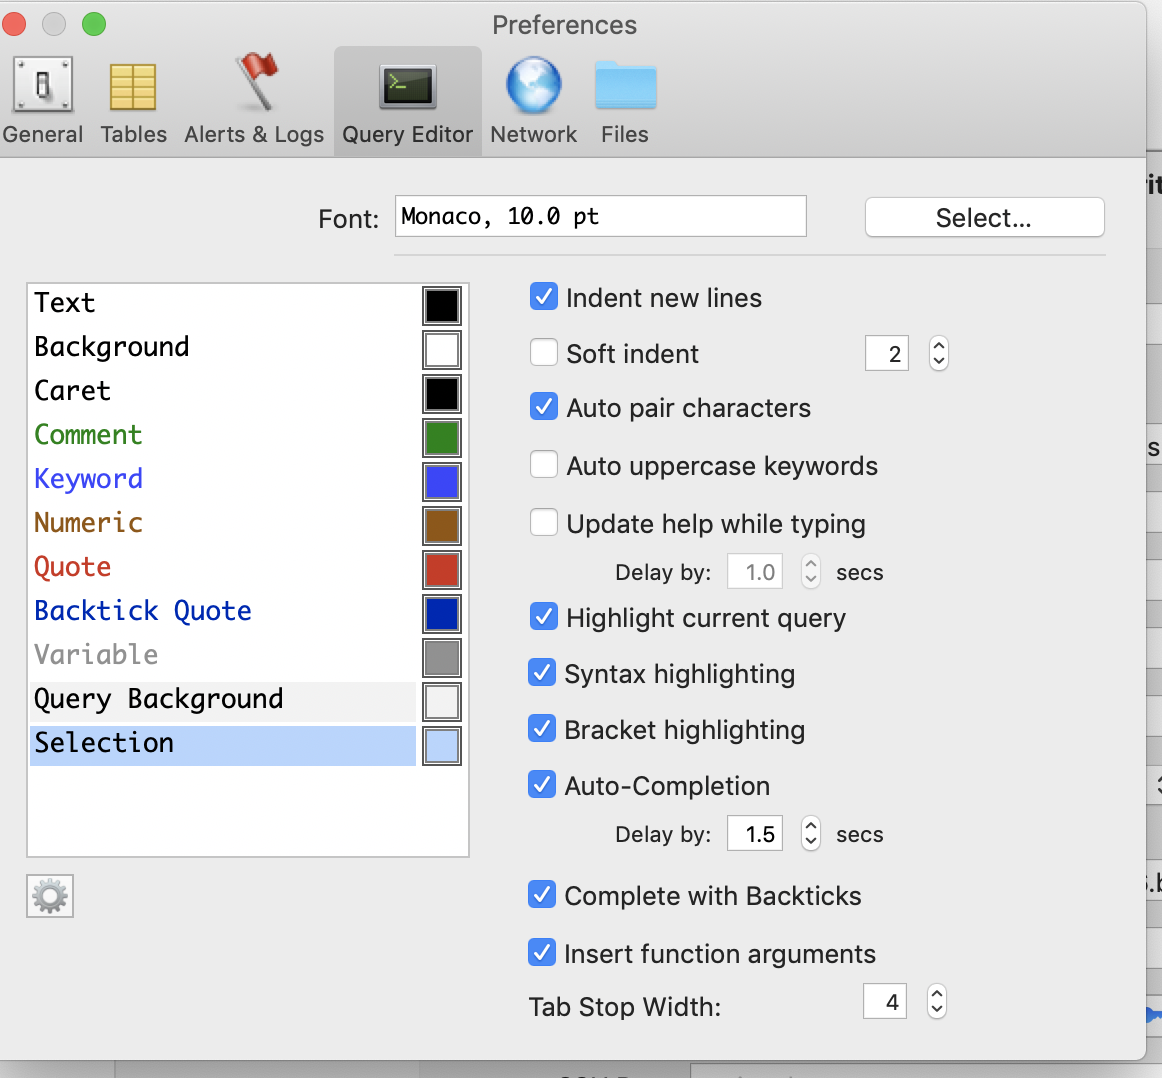Screen dimensions: 1162x1078
Task: Select the Text row in color list
Action: click(223, 303)
